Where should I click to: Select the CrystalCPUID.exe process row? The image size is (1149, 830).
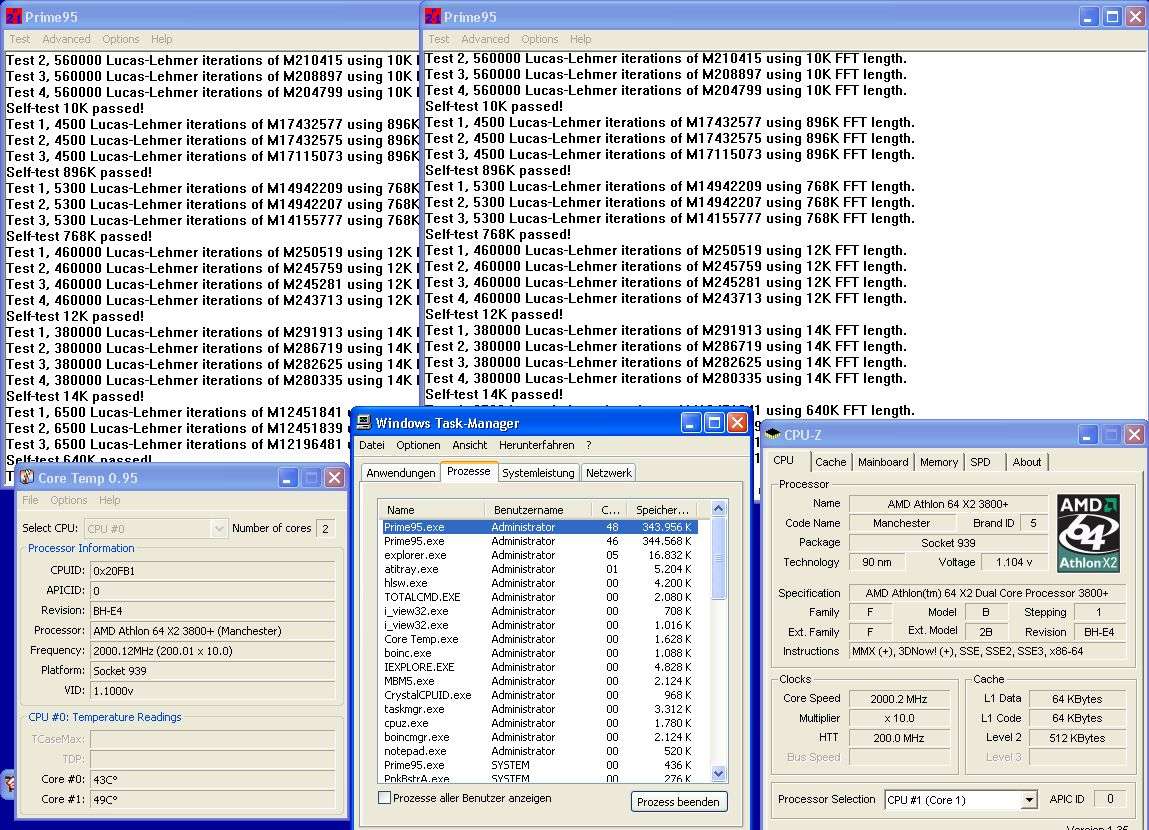point(539,694)
